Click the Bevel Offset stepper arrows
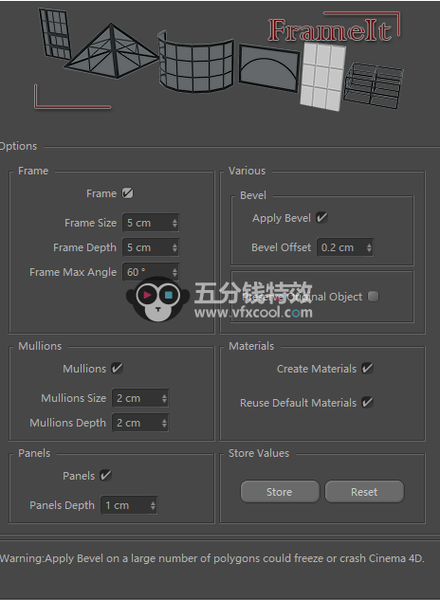Screen dimensions: 440x600 tap(369, 248)
